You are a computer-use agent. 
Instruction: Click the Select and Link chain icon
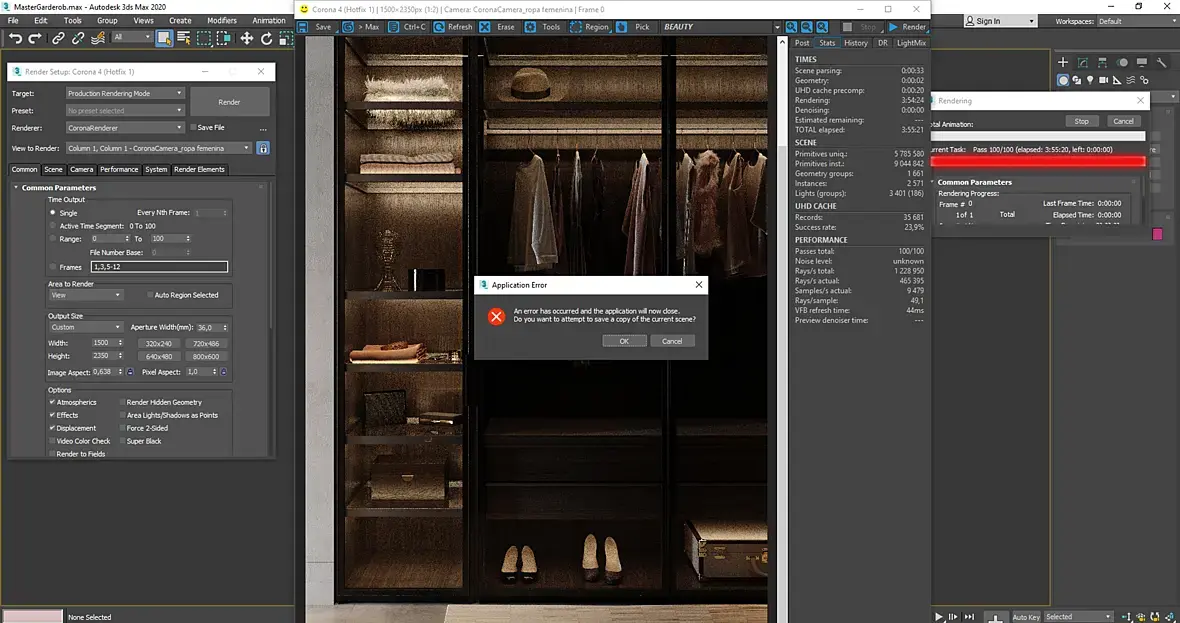click(58, 38)
